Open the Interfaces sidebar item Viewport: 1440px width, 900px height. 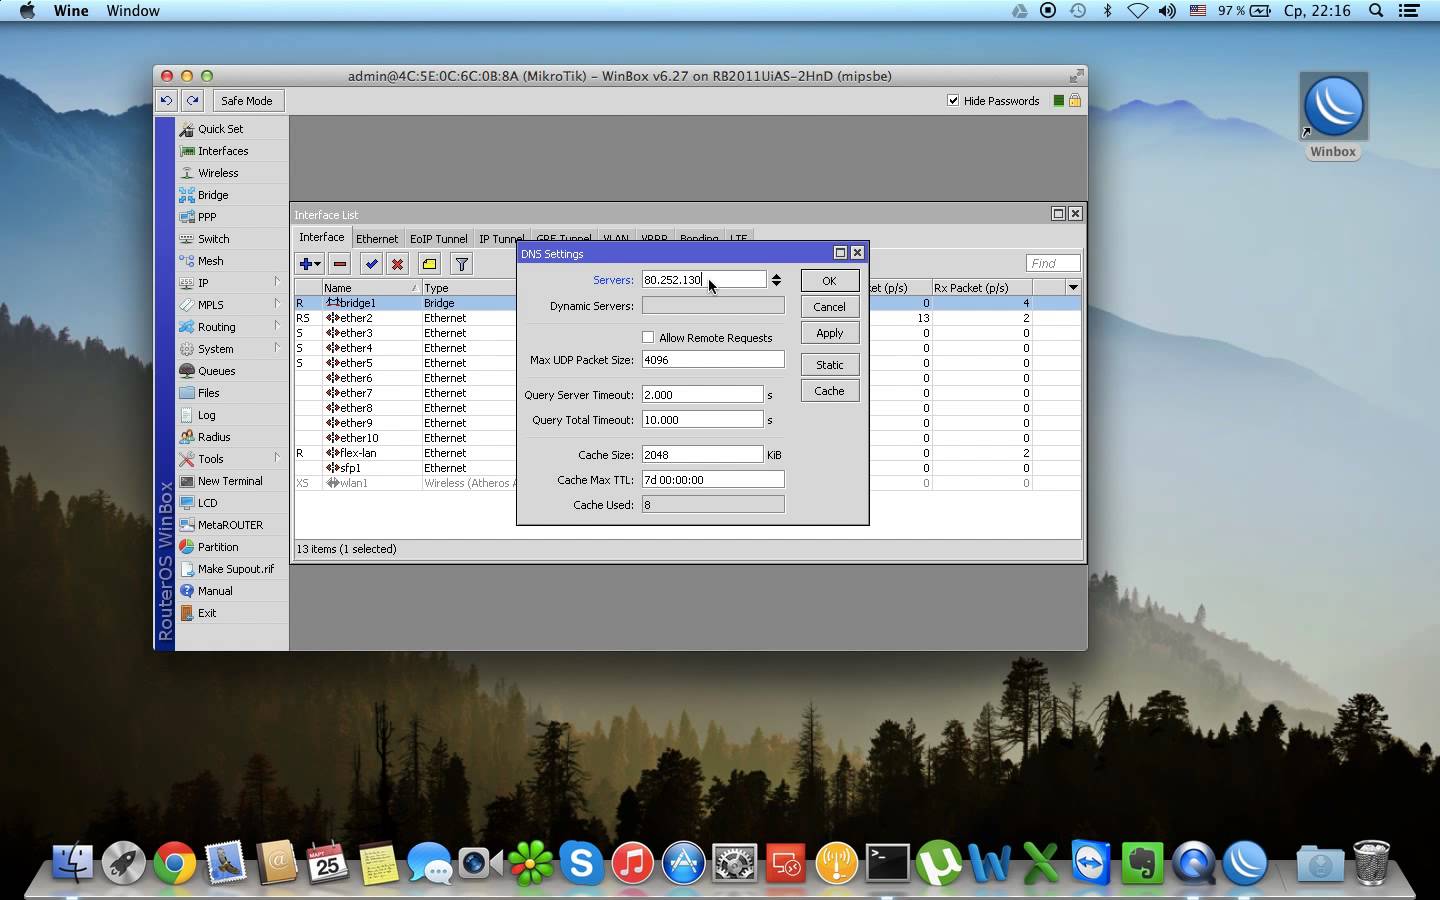(x=223, y=151)
